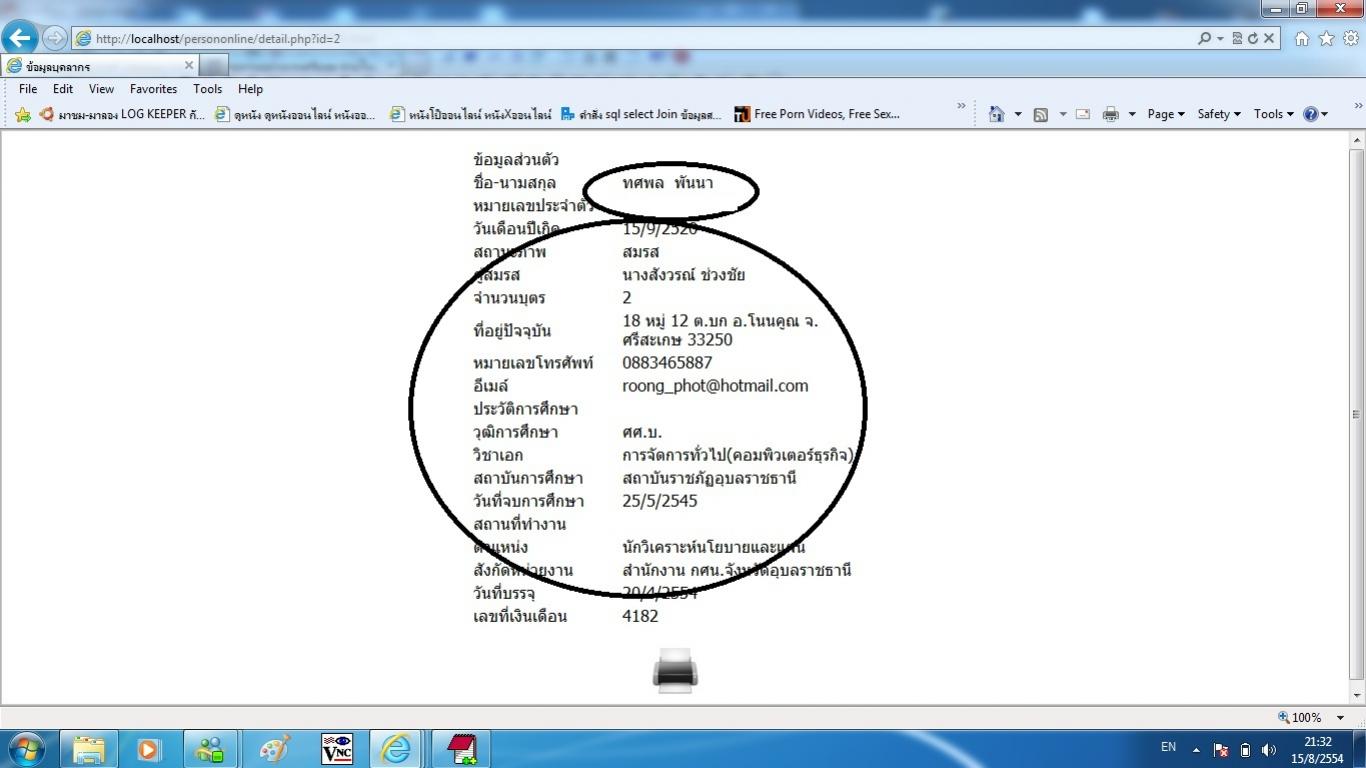Image resolution: width=1366 pixels, height=768 pixels.
Task: Open the Windows Start menu
Action: tap(26, 748)
